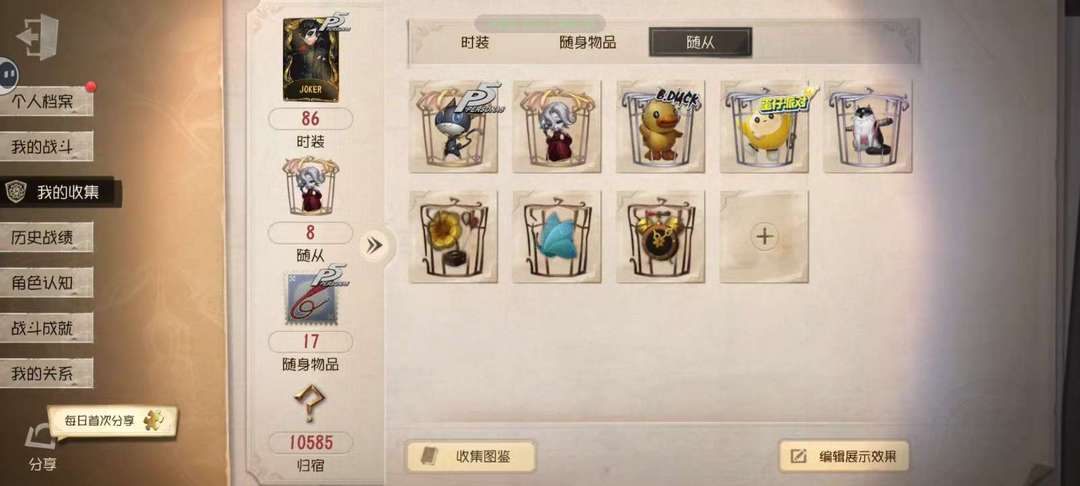This screenshot has width=1080, height=486.
Task: Expand panel with double-arrow chevron
Action: tap(375, 246)
